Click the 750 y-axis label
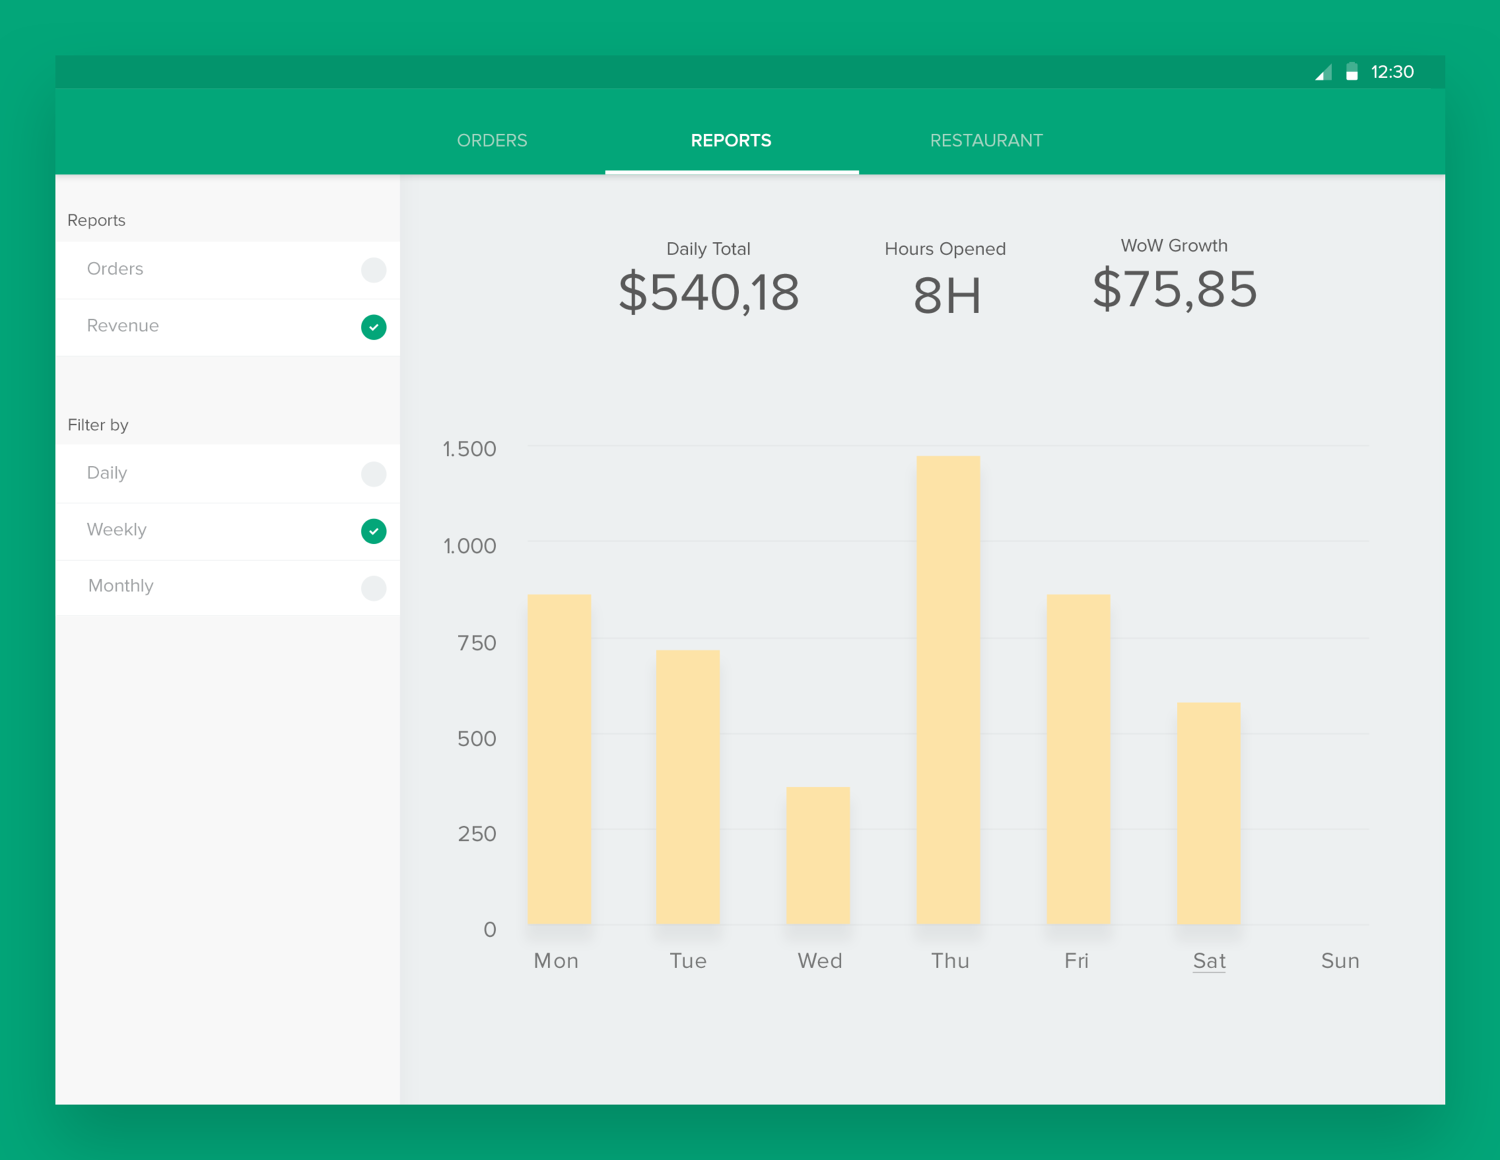 (x=477, y=643)
